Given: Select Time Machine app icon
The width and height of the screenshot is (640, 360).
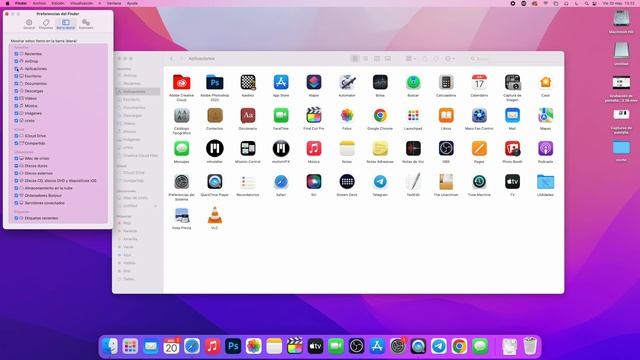Looking at the screenshot, I should (x=479, y=182).
